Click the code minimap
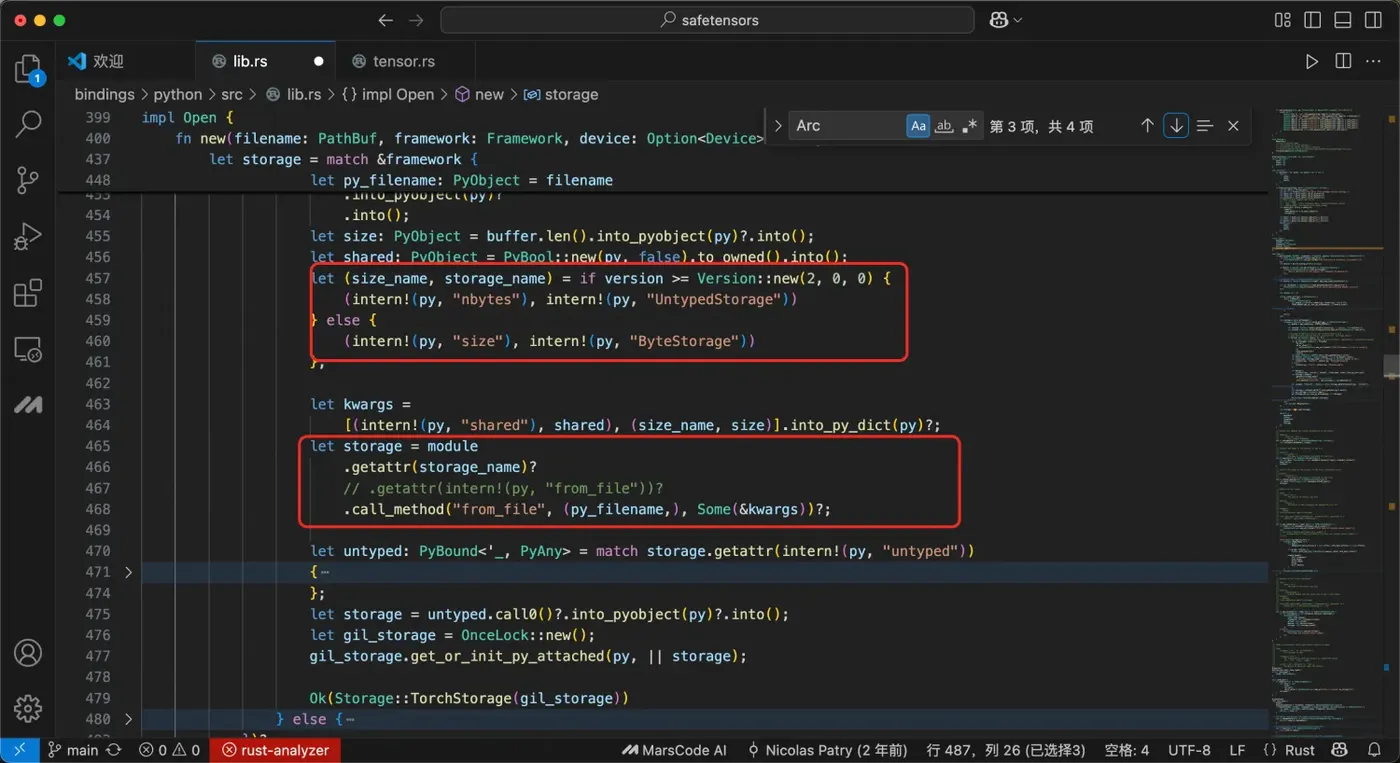 point(1326,420)
